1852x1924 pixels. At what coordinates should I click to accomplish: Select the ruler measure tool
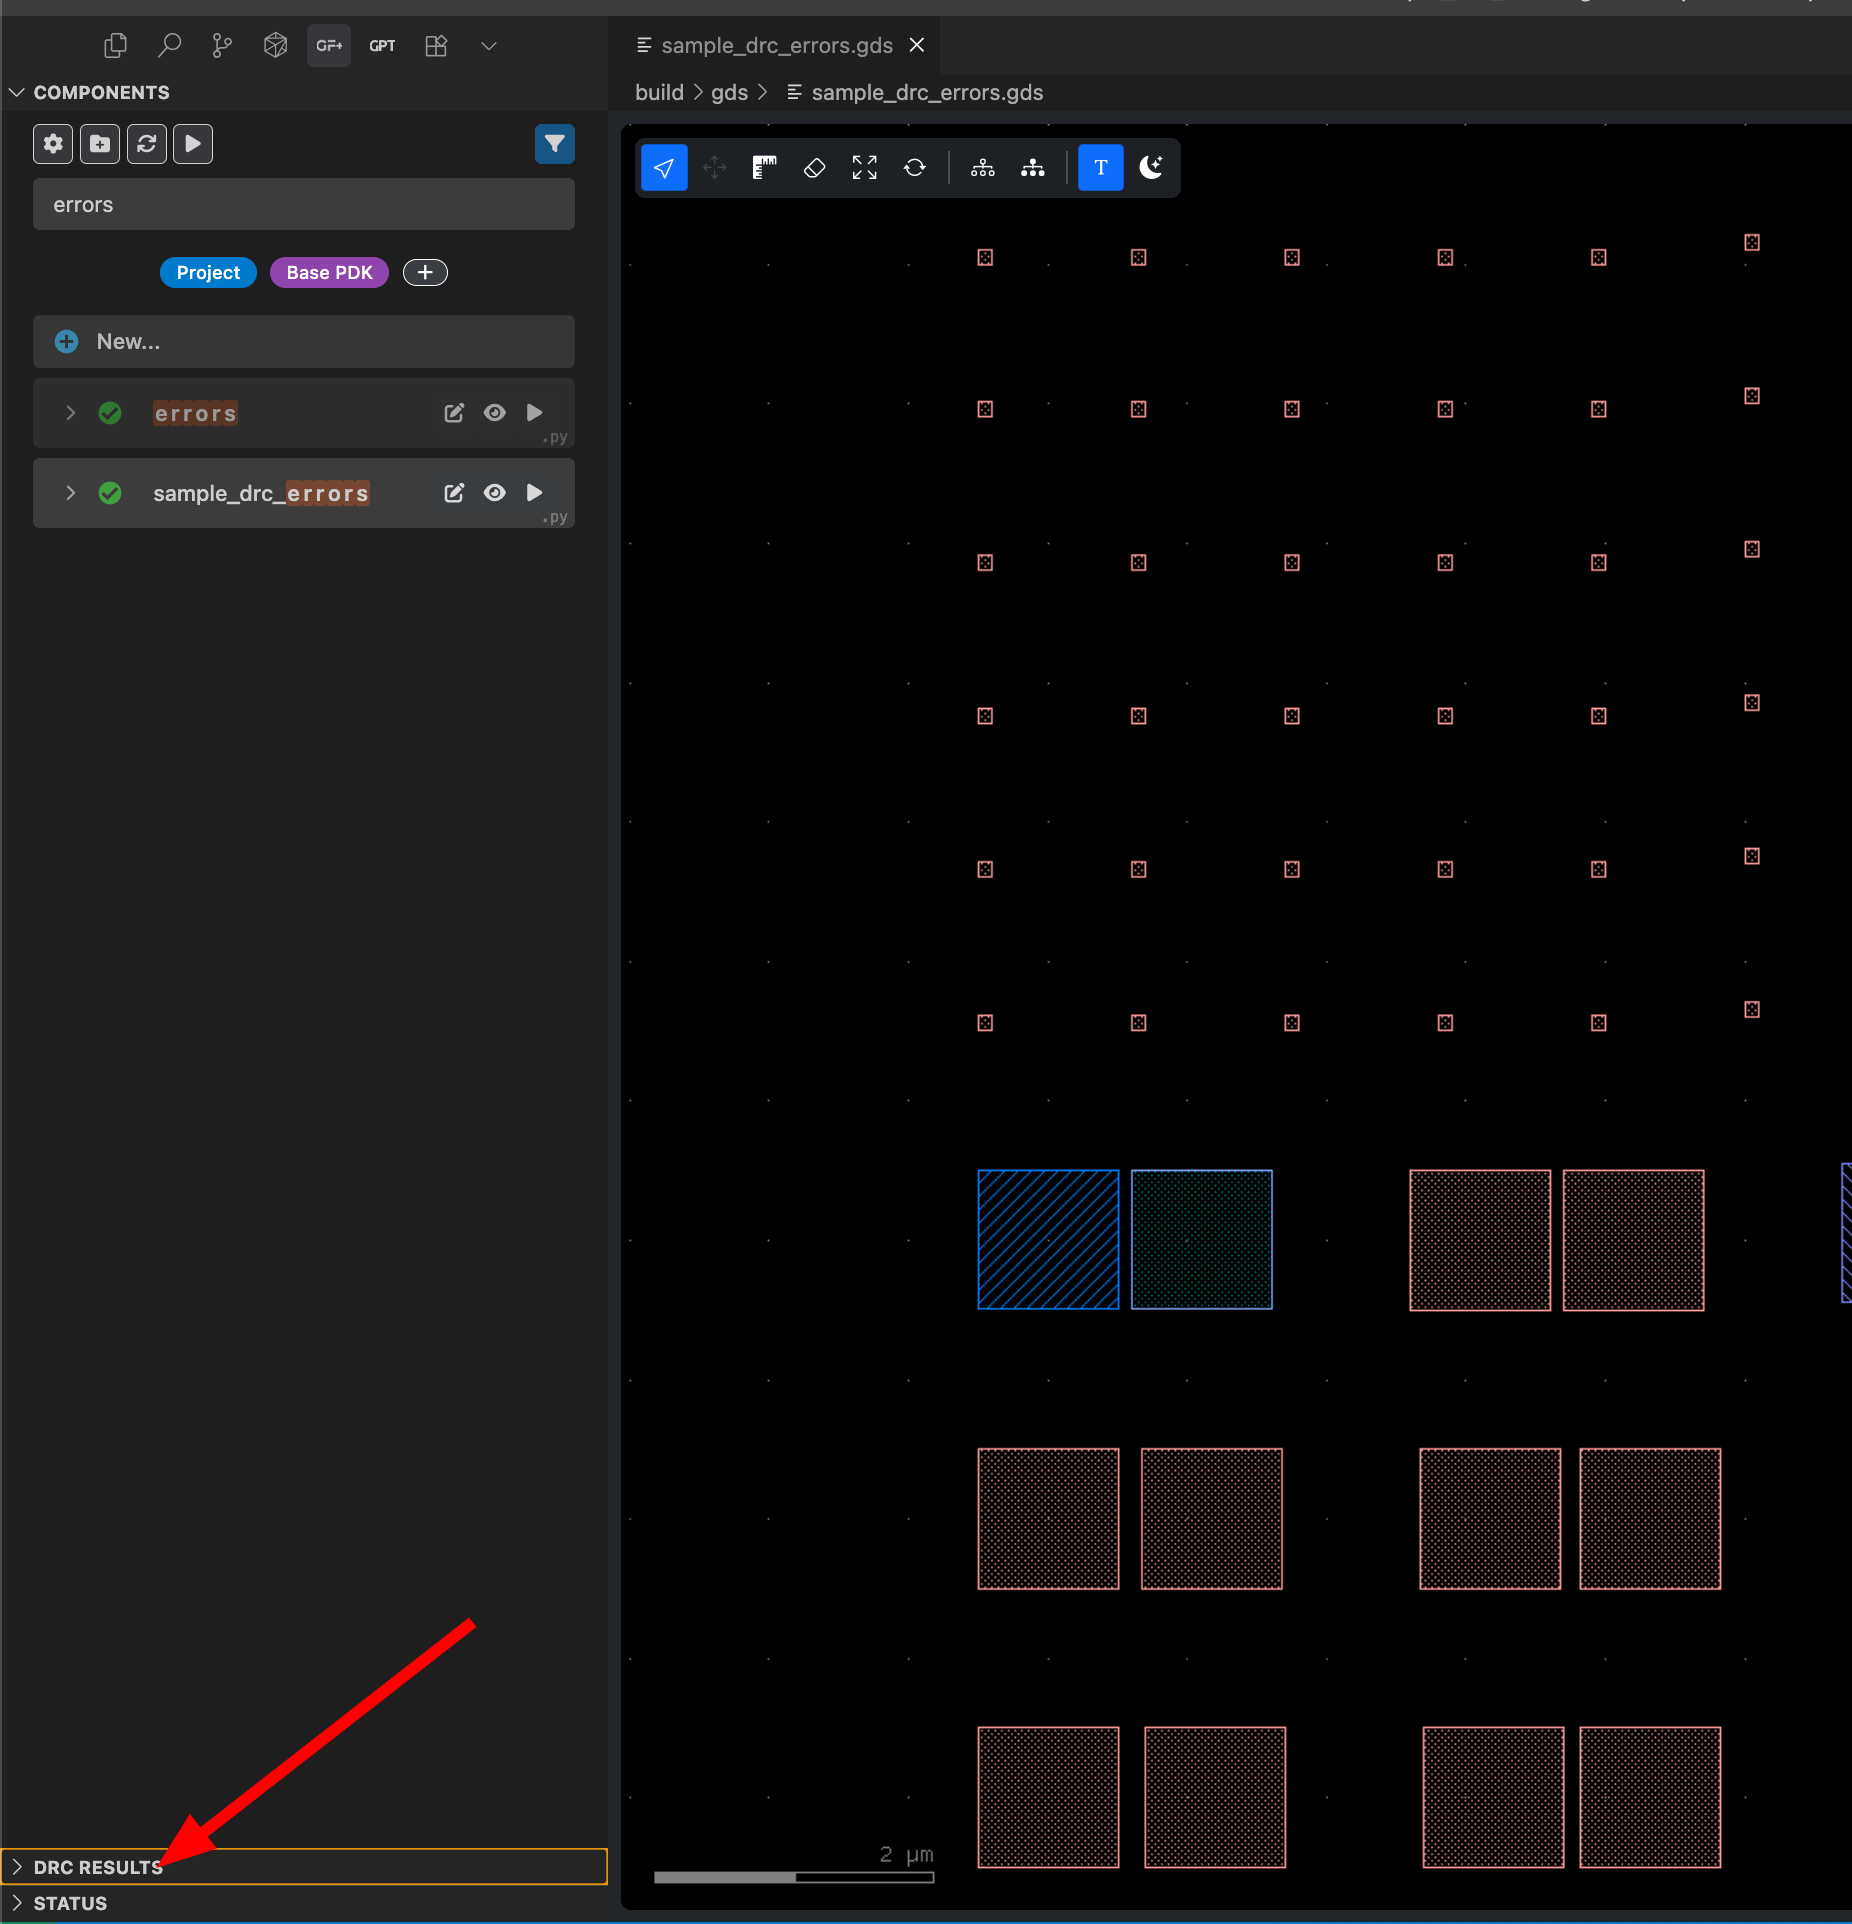tap(765, 168)
